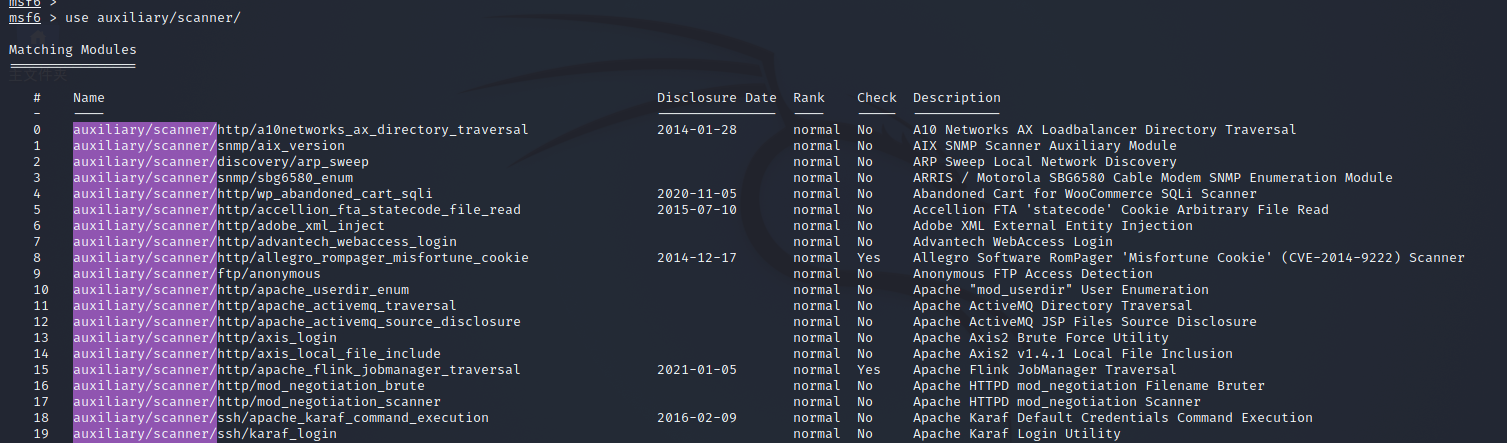Click the 'normal' rank of the arp_sweep row
This screenshot has width=1507, height=443.
pos(817,162)
